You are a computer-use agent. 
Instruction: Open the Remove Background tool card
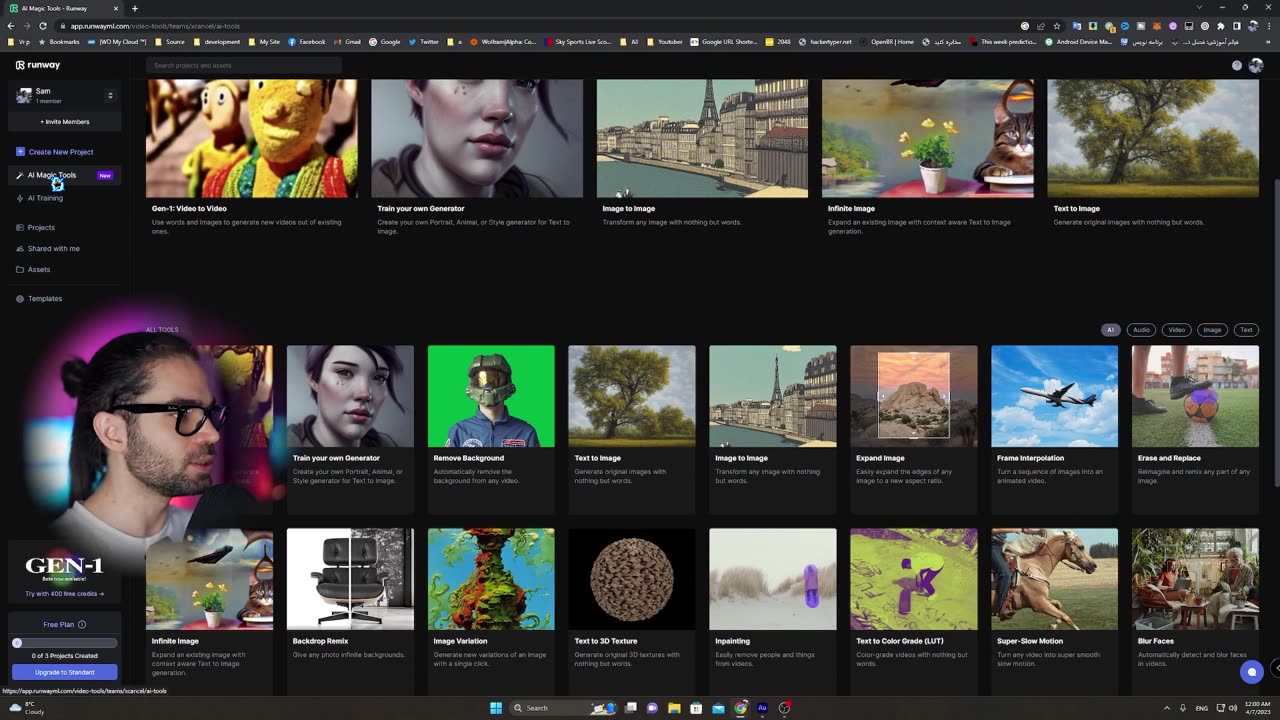491,429
